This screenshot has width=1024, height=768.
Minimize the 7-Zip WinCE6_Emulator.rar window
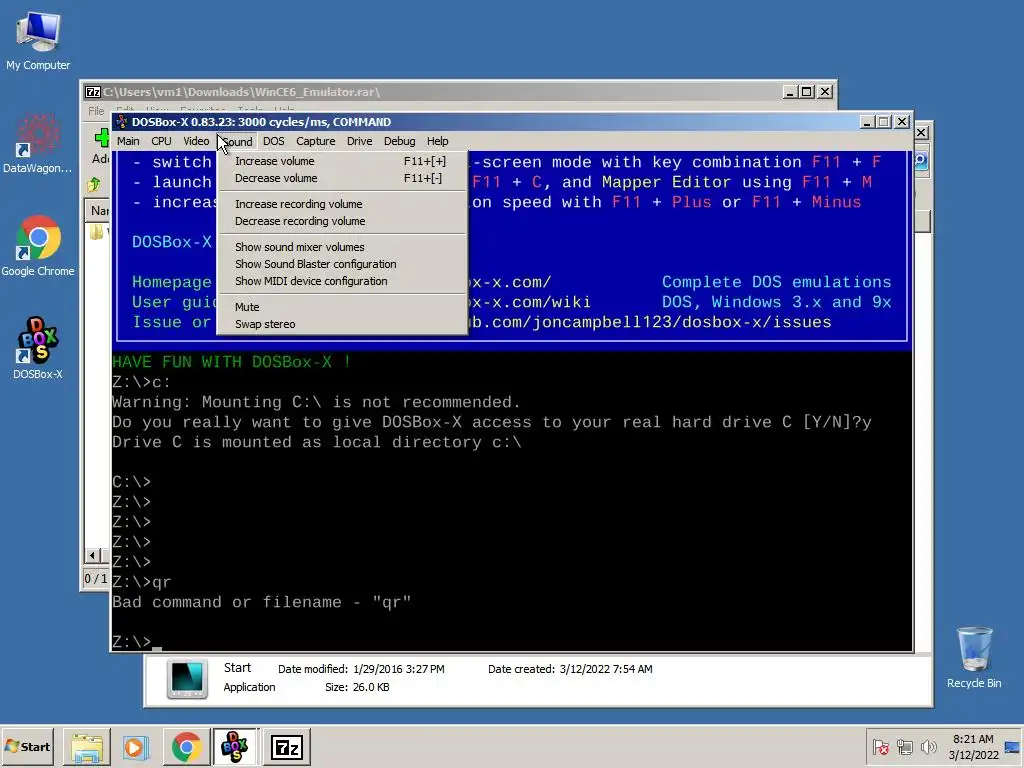[x=790, y=92]
